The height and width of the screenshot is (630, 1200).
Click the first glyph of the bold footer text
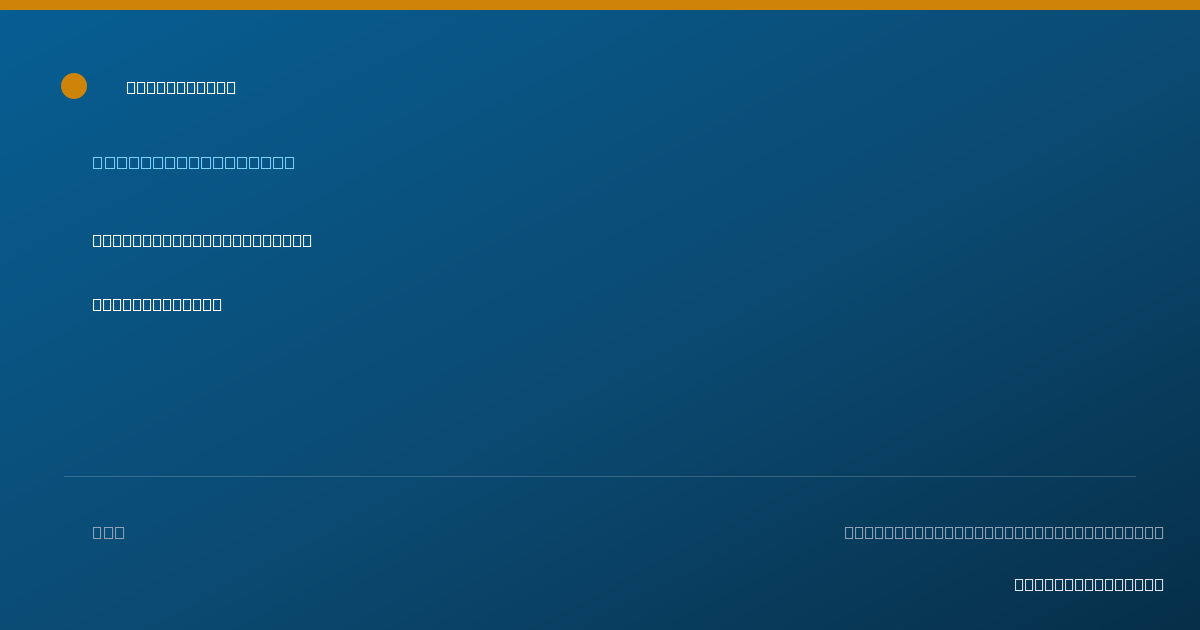pyautogui.click(x=1019, y=584)
